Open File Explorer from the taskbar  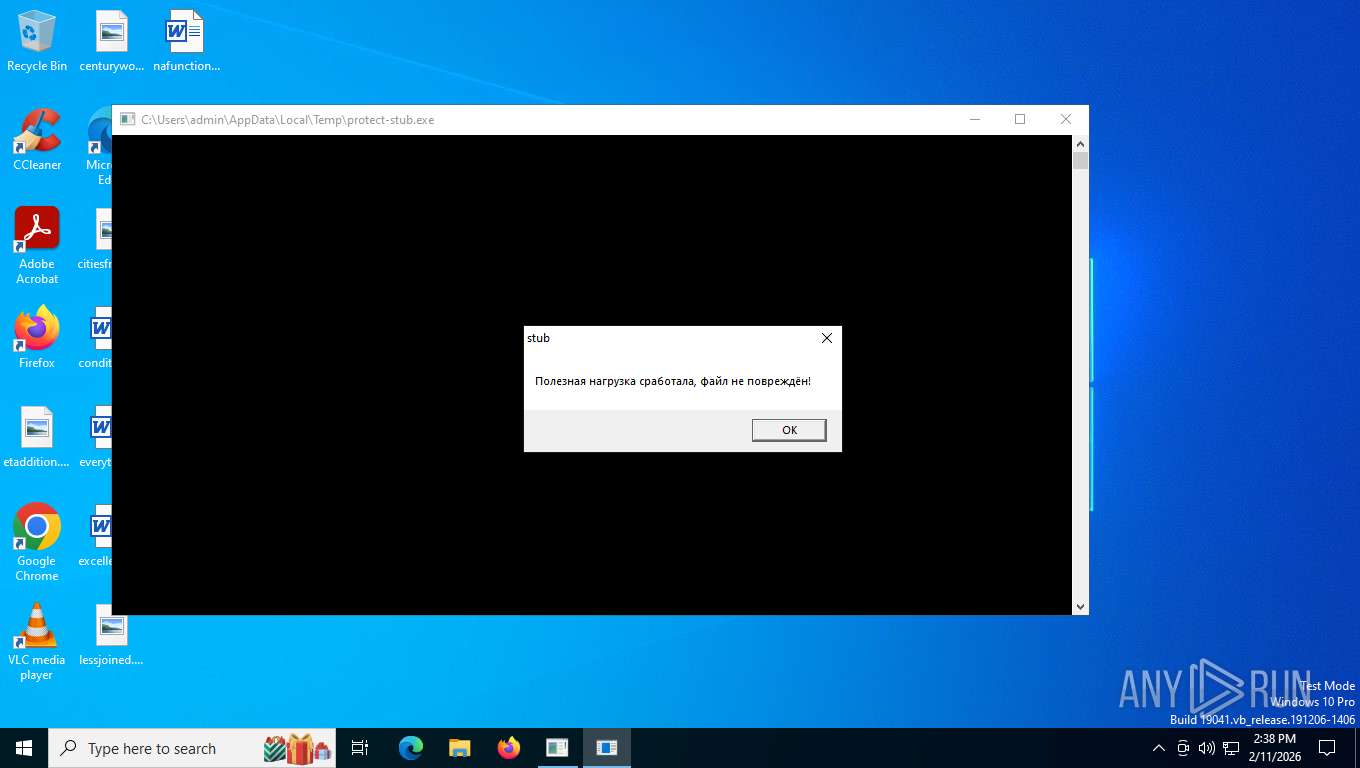point(460,748)
